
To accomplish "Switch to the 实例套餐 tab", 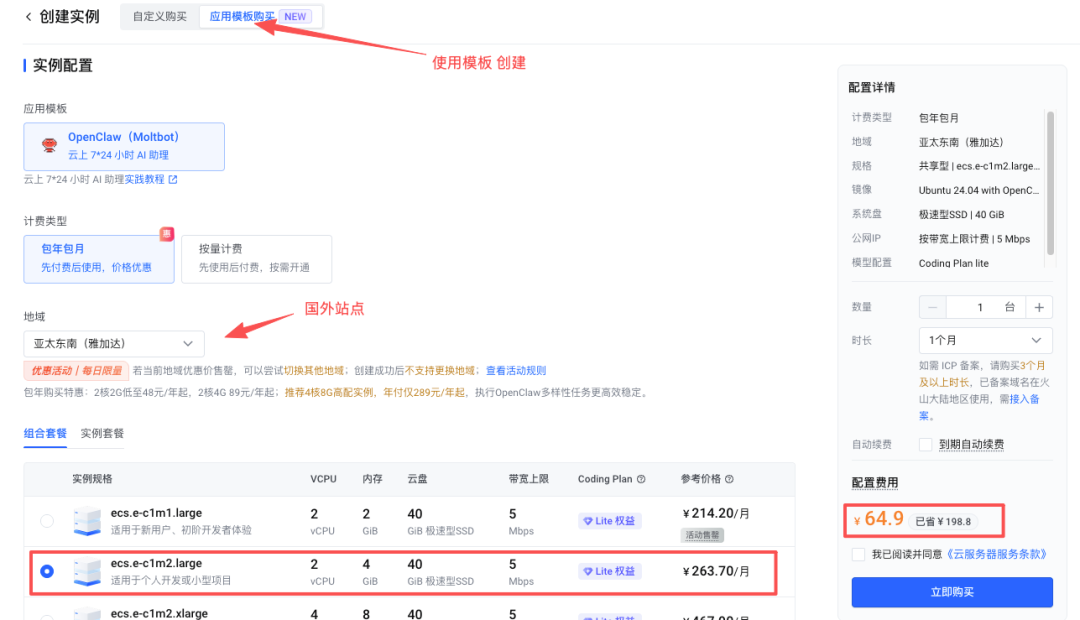I will [x=102, y=433].
